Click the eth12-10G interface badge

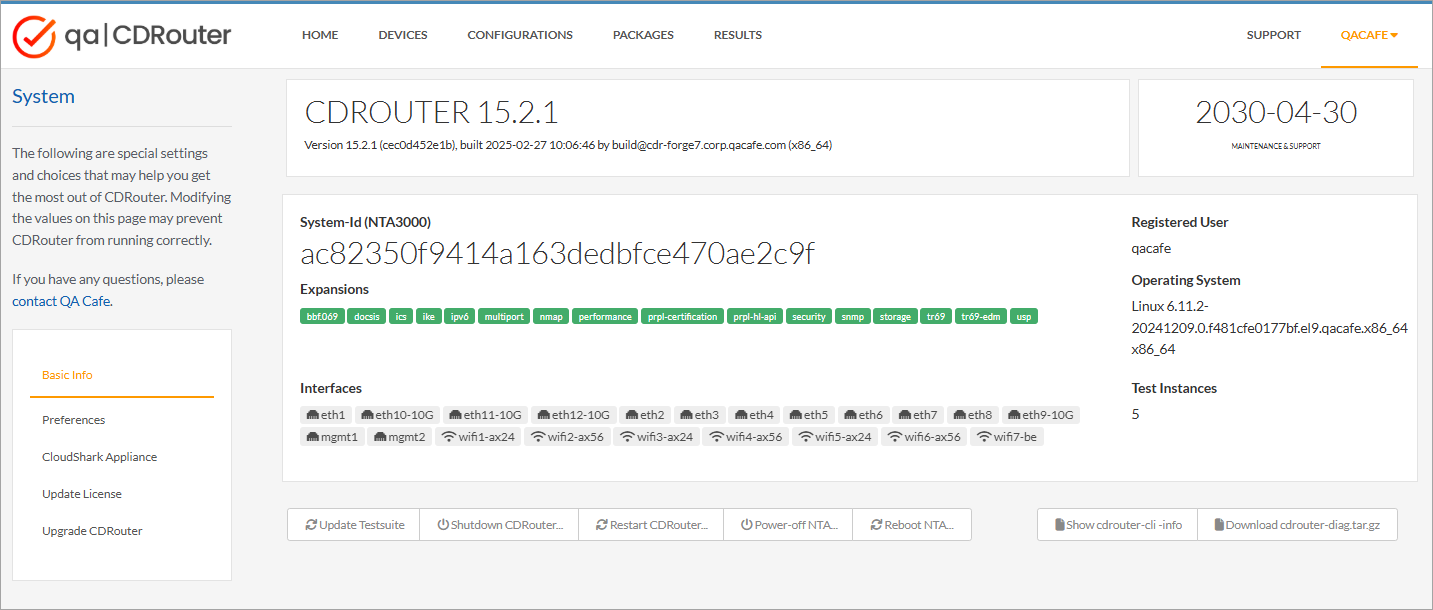tap(573, 414)
